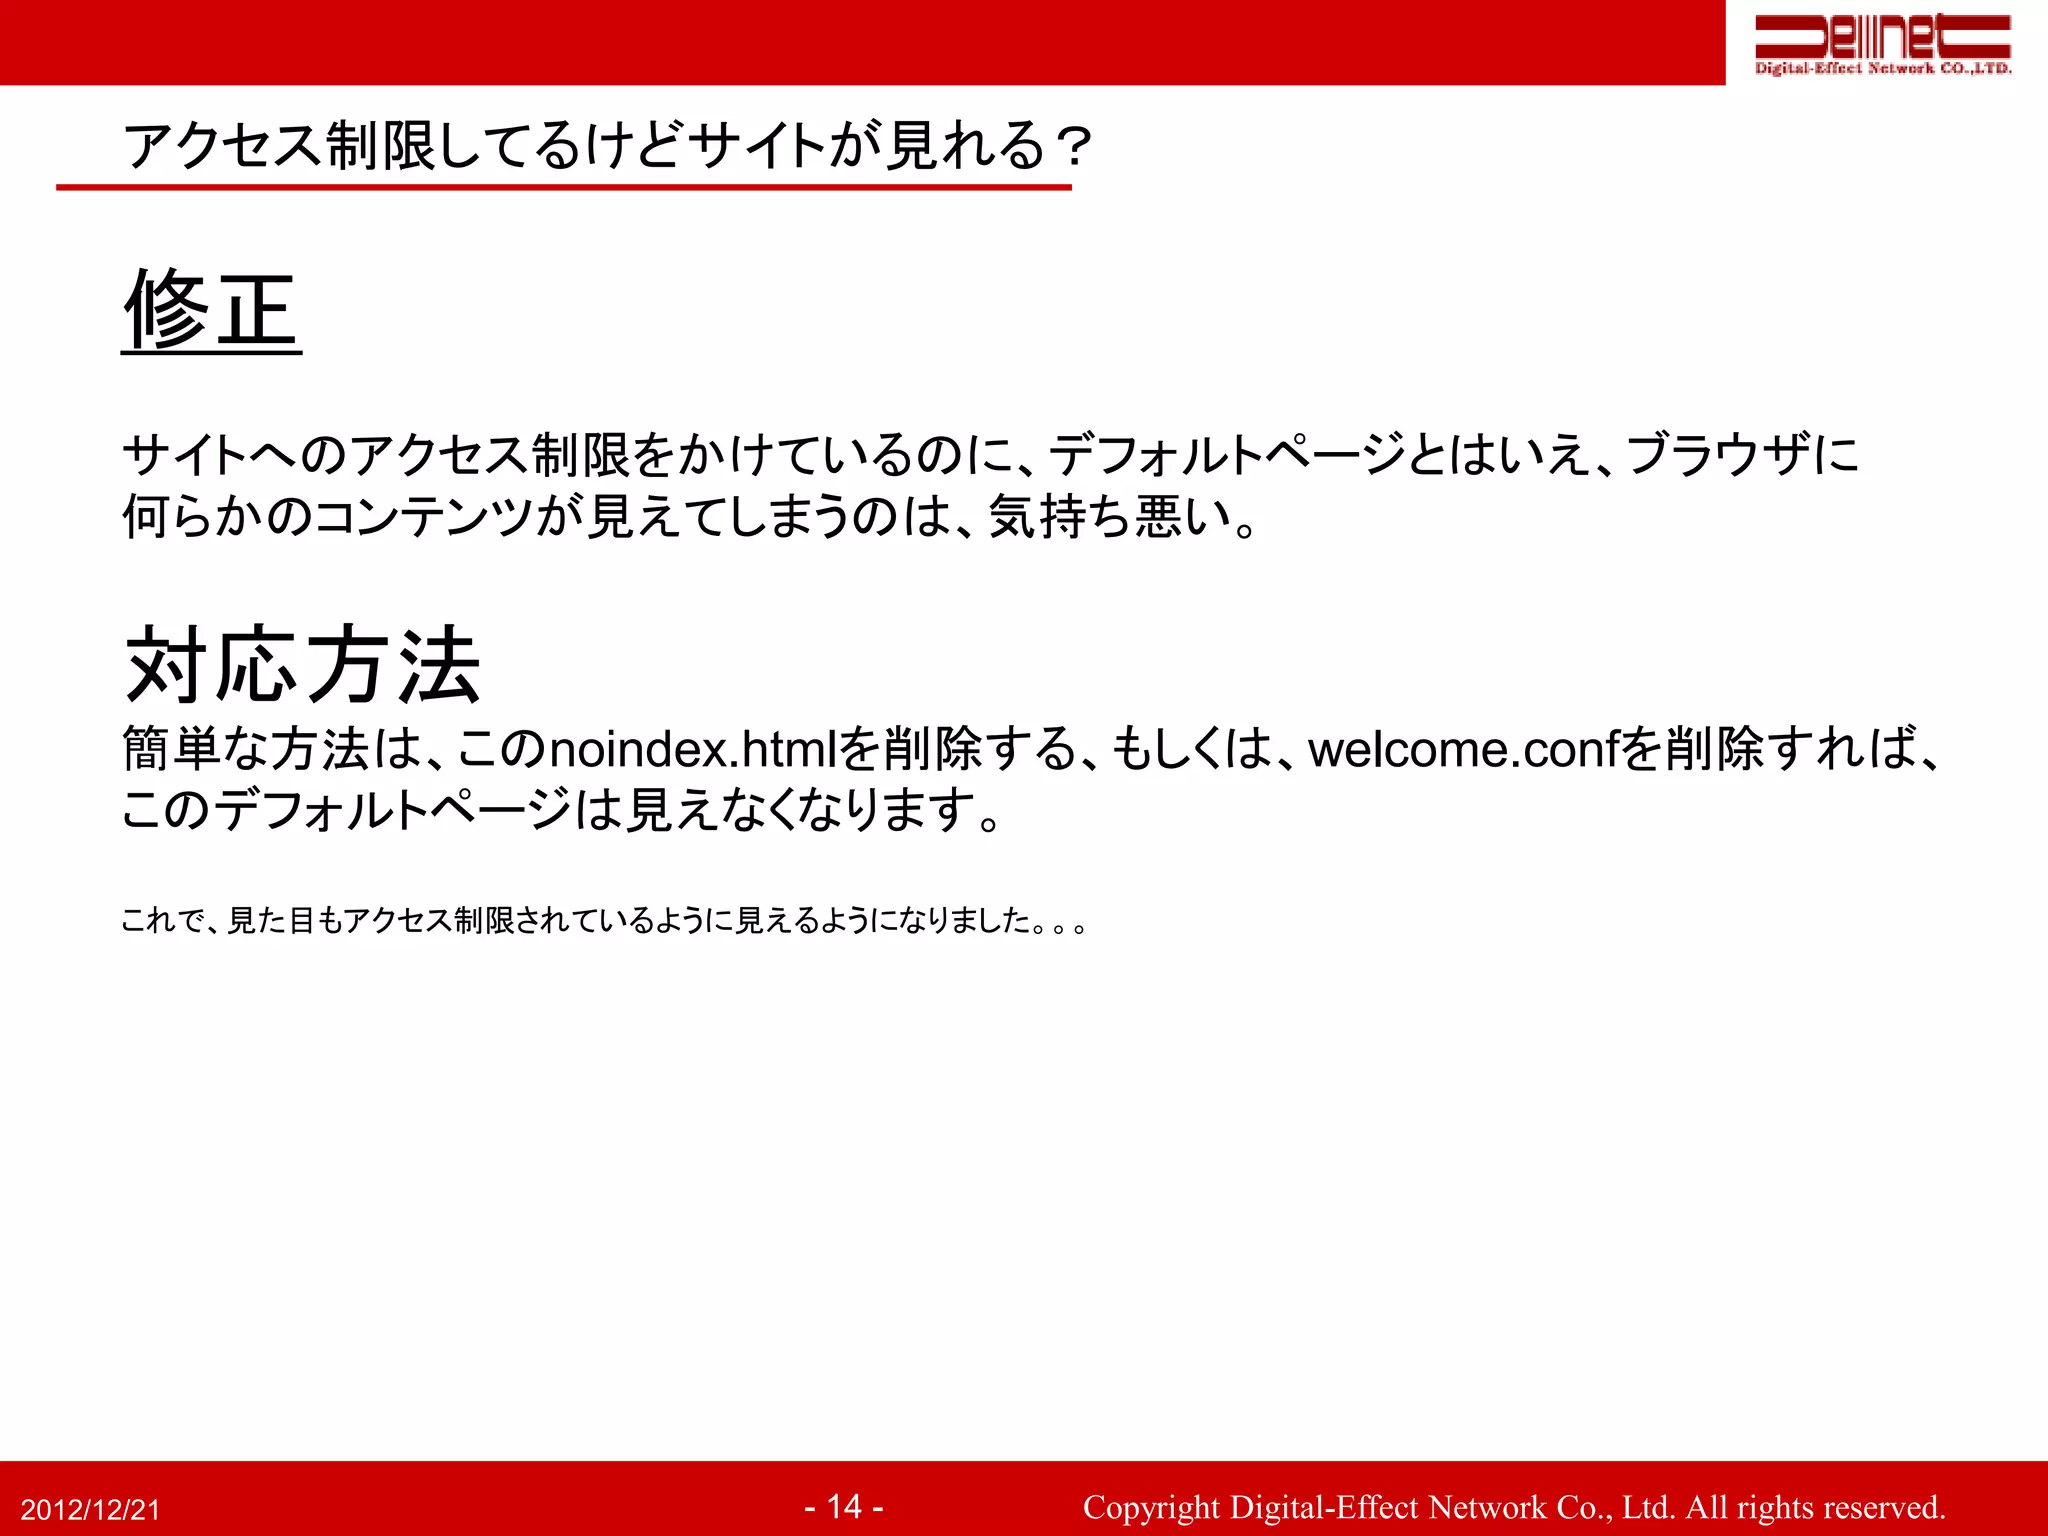The image size is (2048, 1536).
Task: Click the page number - 14 -
Action: (x=844, y=1506)
